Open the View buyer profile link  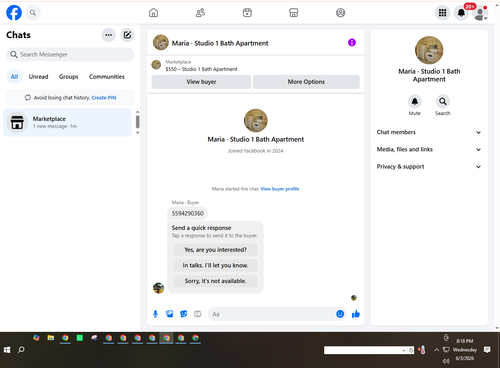click(280, 189)
